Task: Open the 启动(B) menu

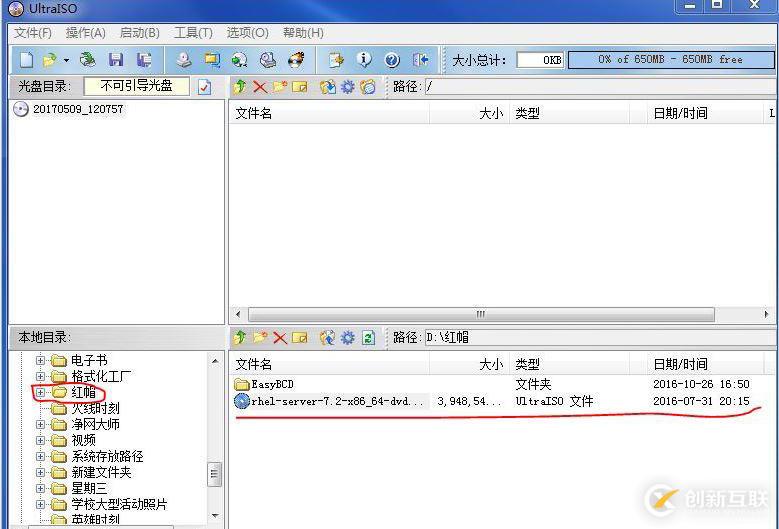Action: point(140,33)
